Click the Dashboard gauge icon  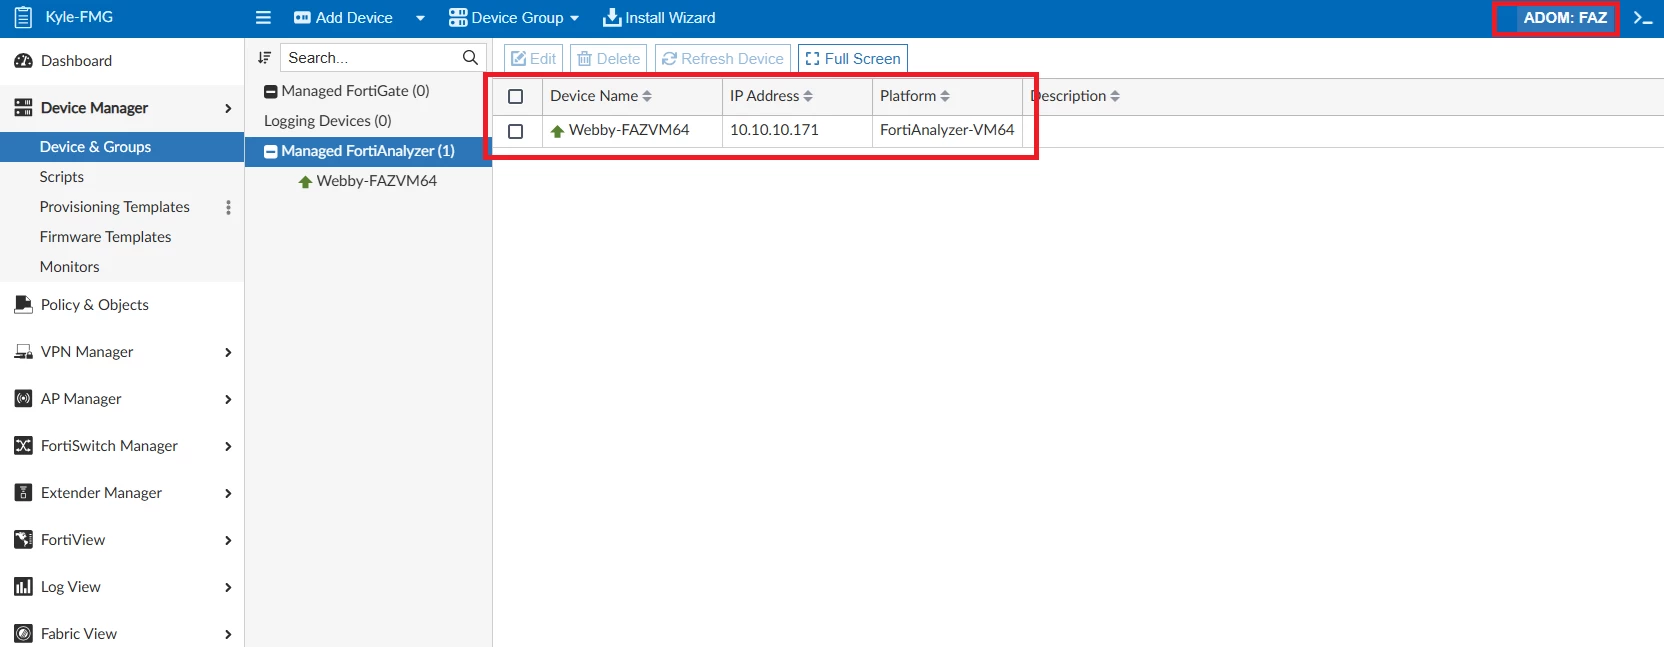point(23,61)
